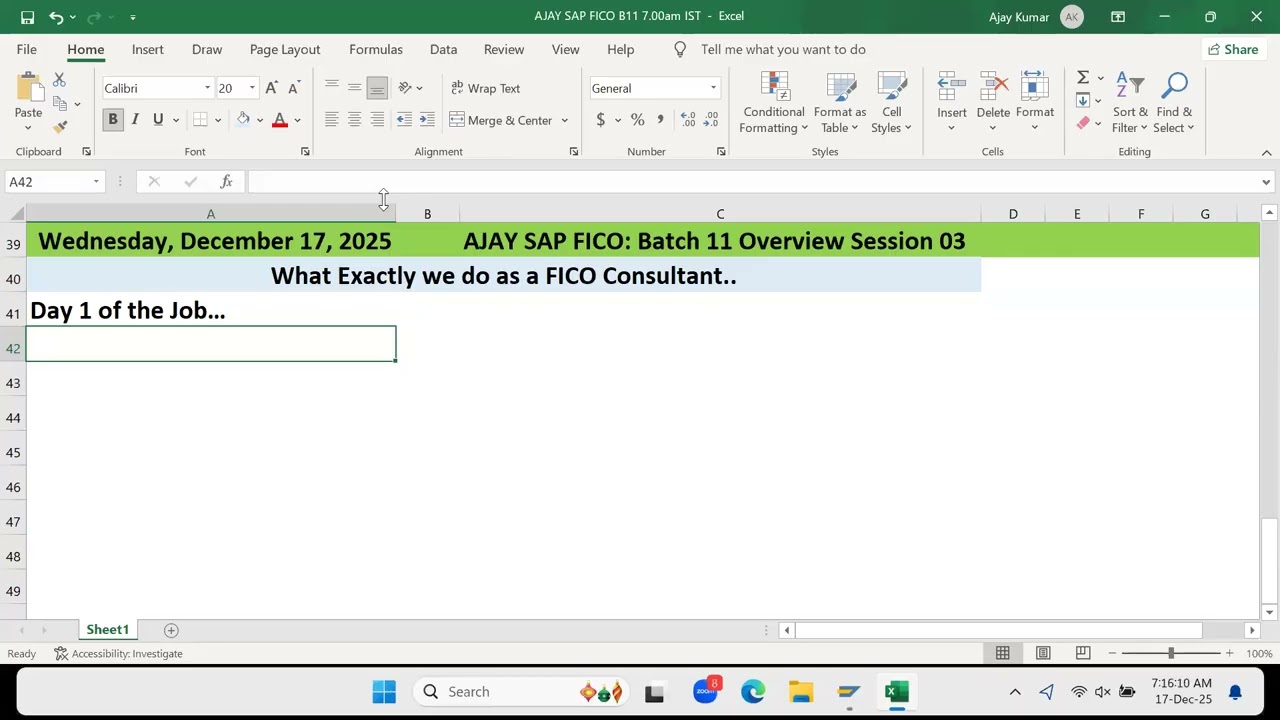
Task: Click the Borders icon
Action: (x=200, y=120)
